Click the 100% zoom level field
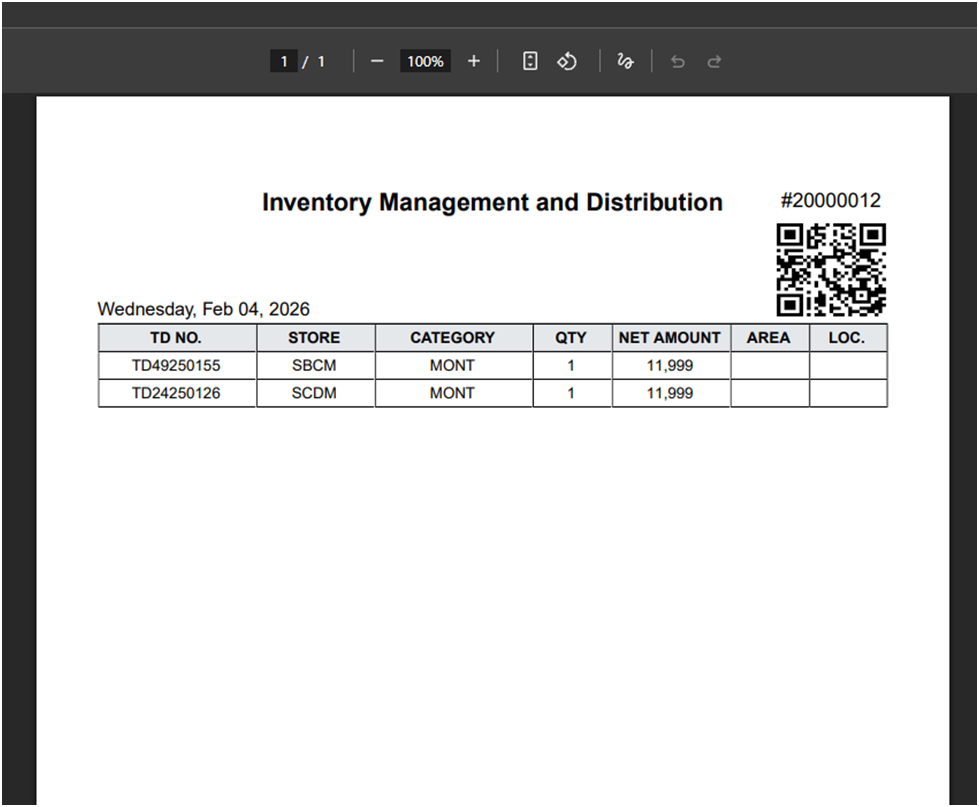The image size is (979, 807). pyautogui.click(x=425, y=62)
